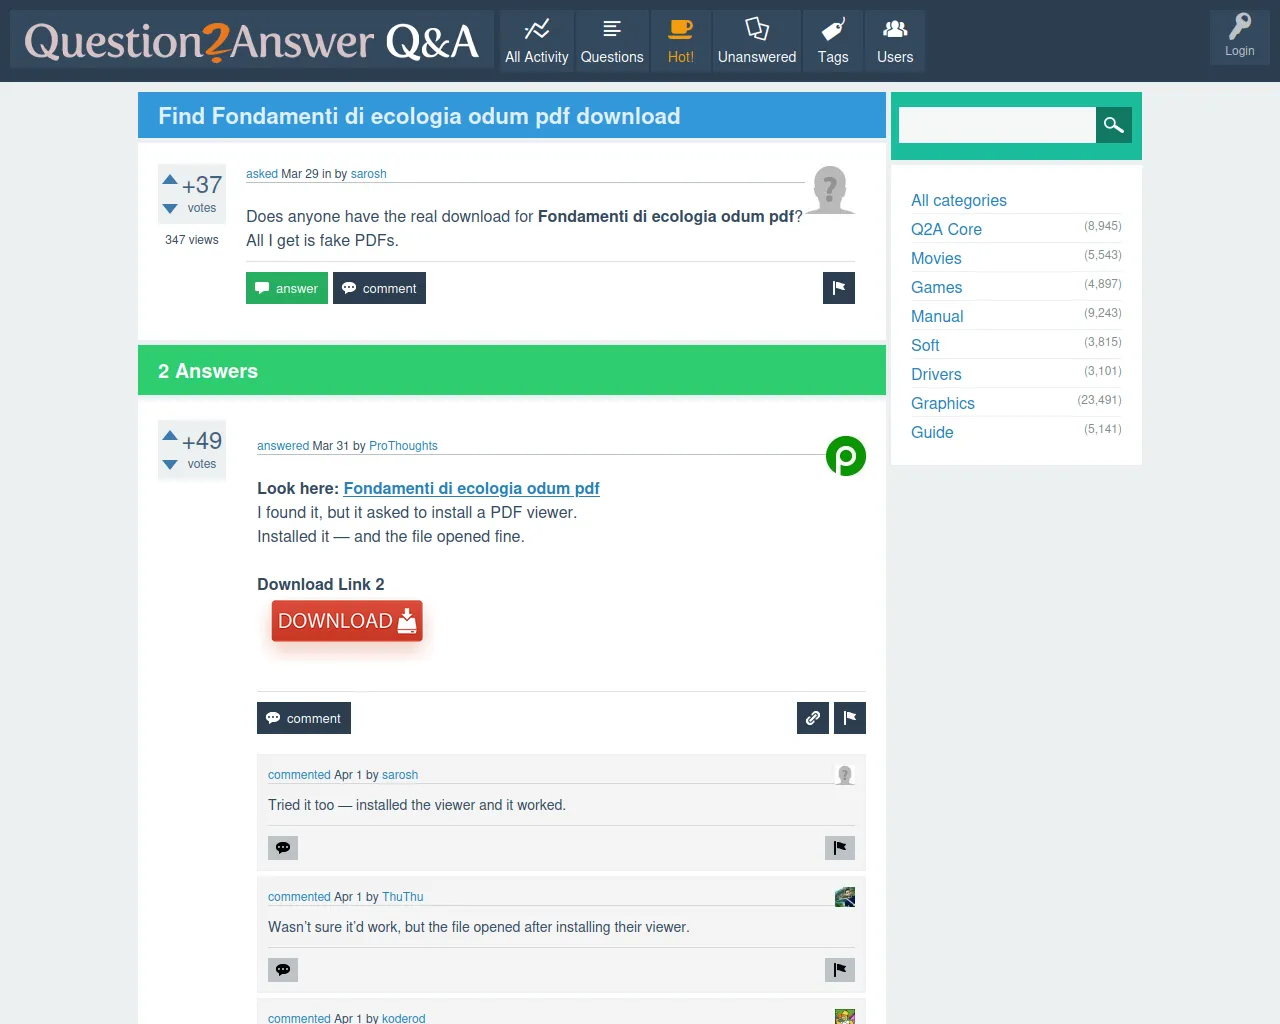Flag the ProThoughts answer
This screenshot has width=1280, height=1024.
pyautogui.click(x=850, y=718)
